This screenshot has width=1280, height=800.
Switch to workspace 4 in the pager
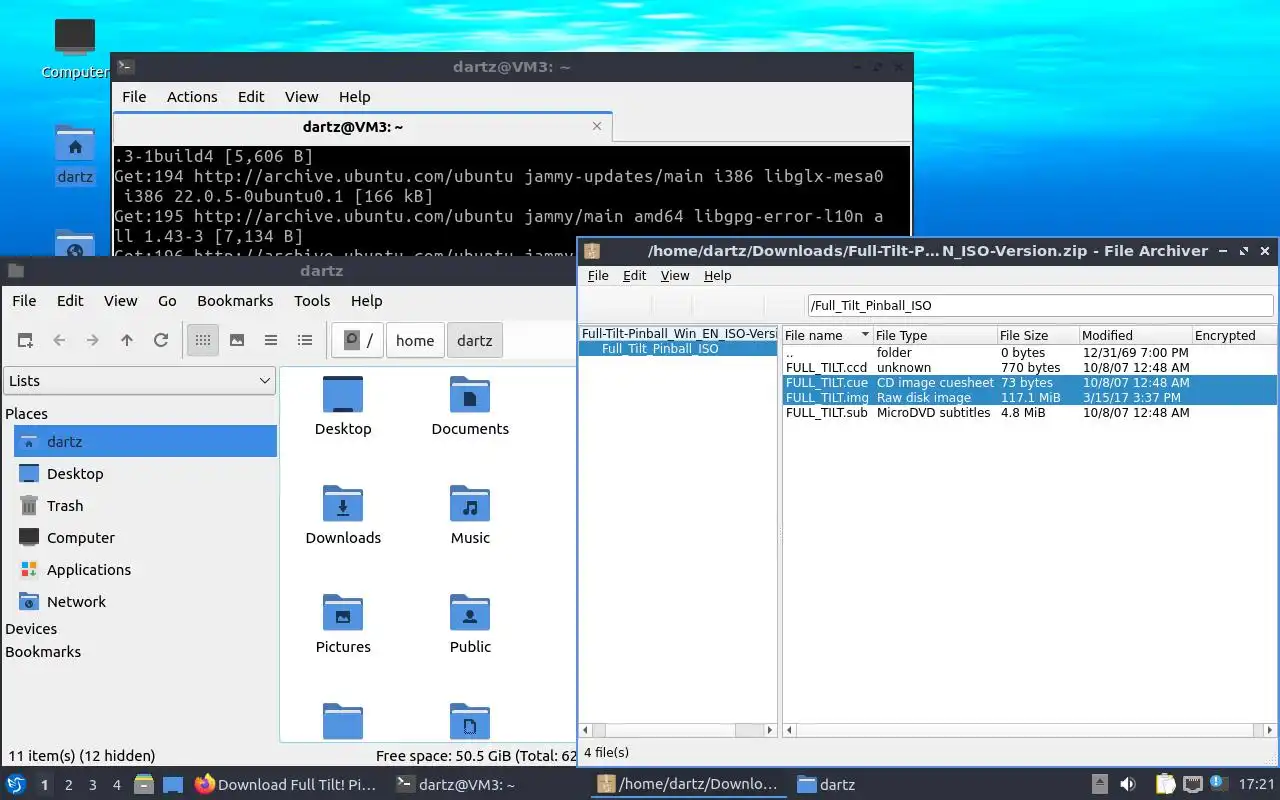116,785
